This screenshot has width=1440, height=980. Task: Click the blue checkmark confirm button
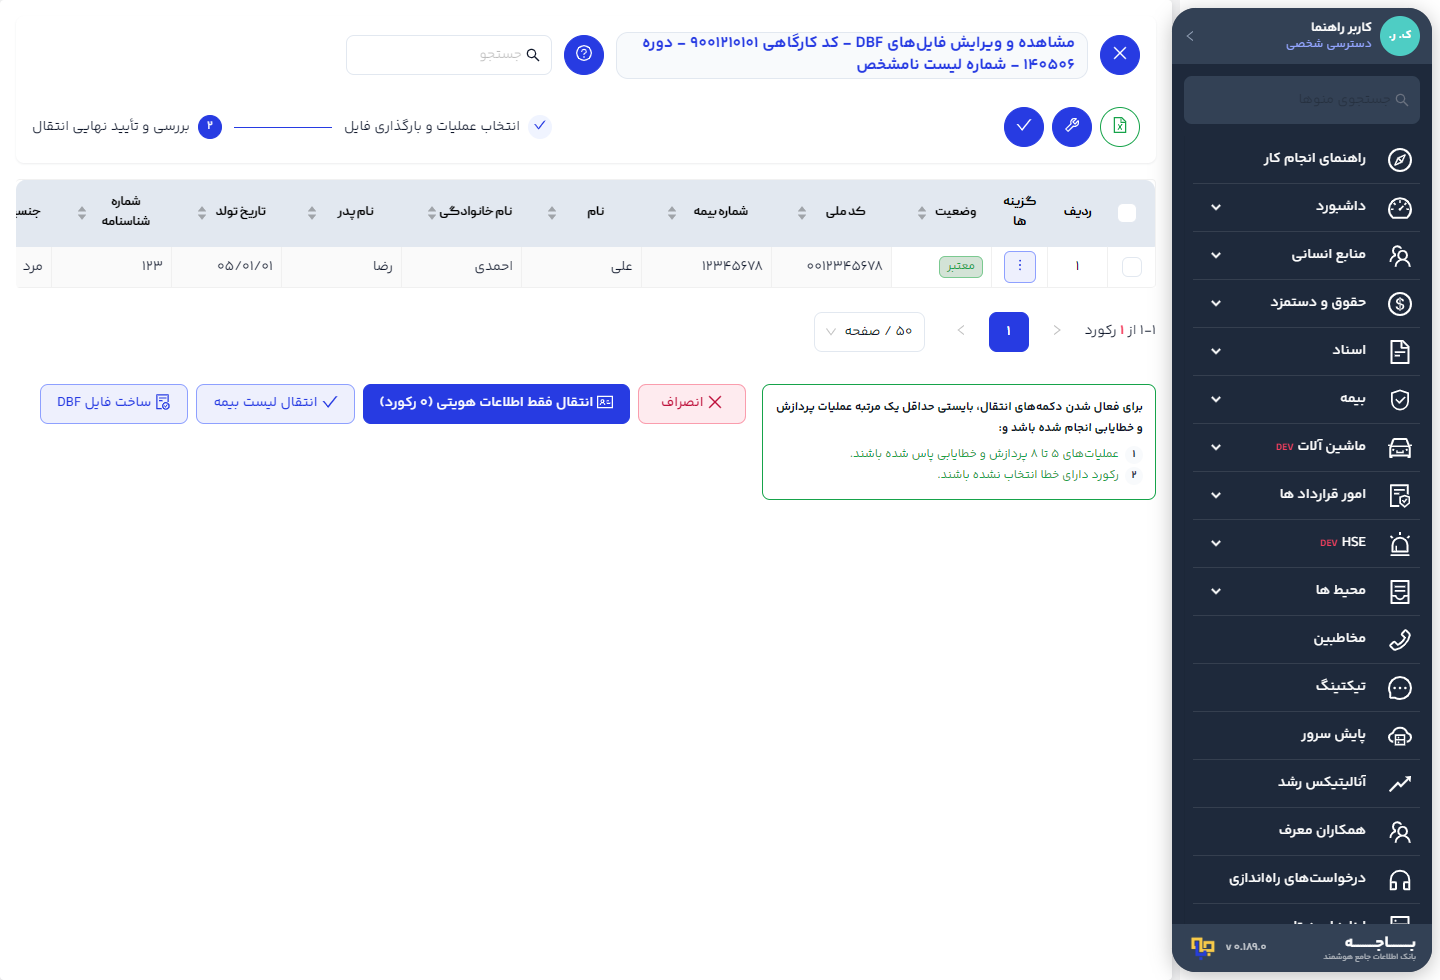[x=1024, y=127]
